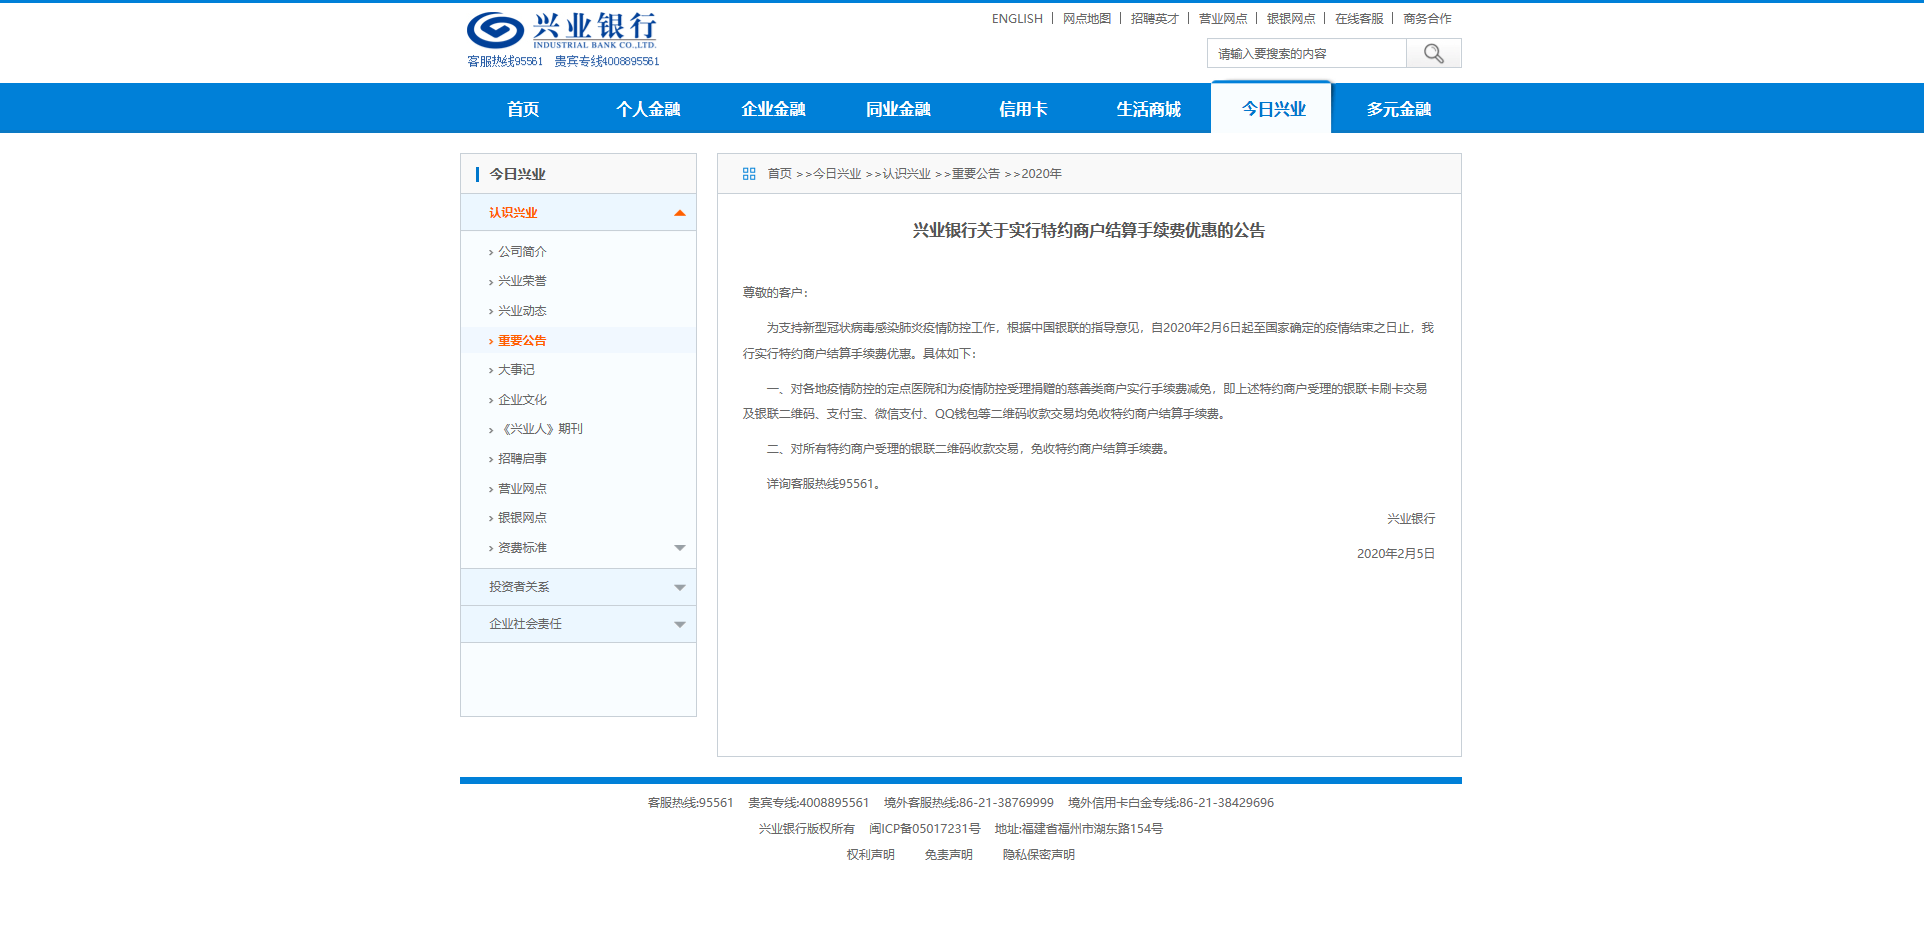
Task: Click the footer text 闽ICP备05017231号
Action: (924, 829)
